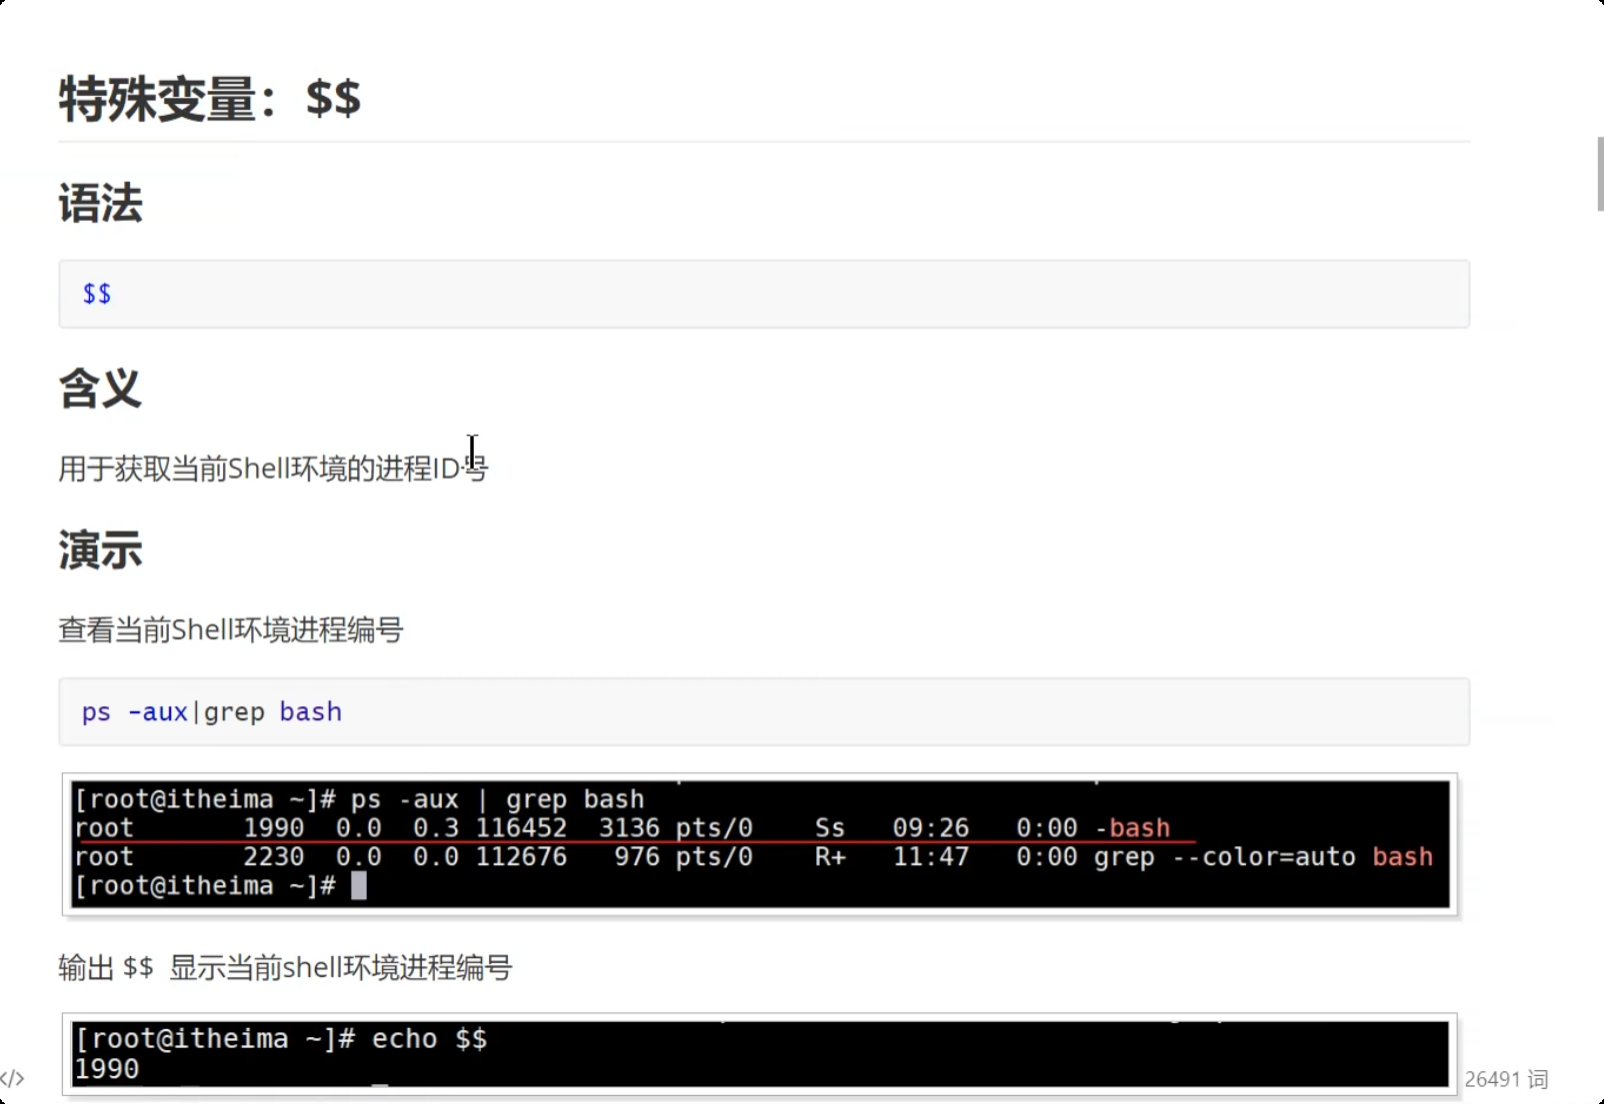Click the line 查看当前Shell环境进程编号
The image size is (1604, 1104).
(x=231, y=630)
